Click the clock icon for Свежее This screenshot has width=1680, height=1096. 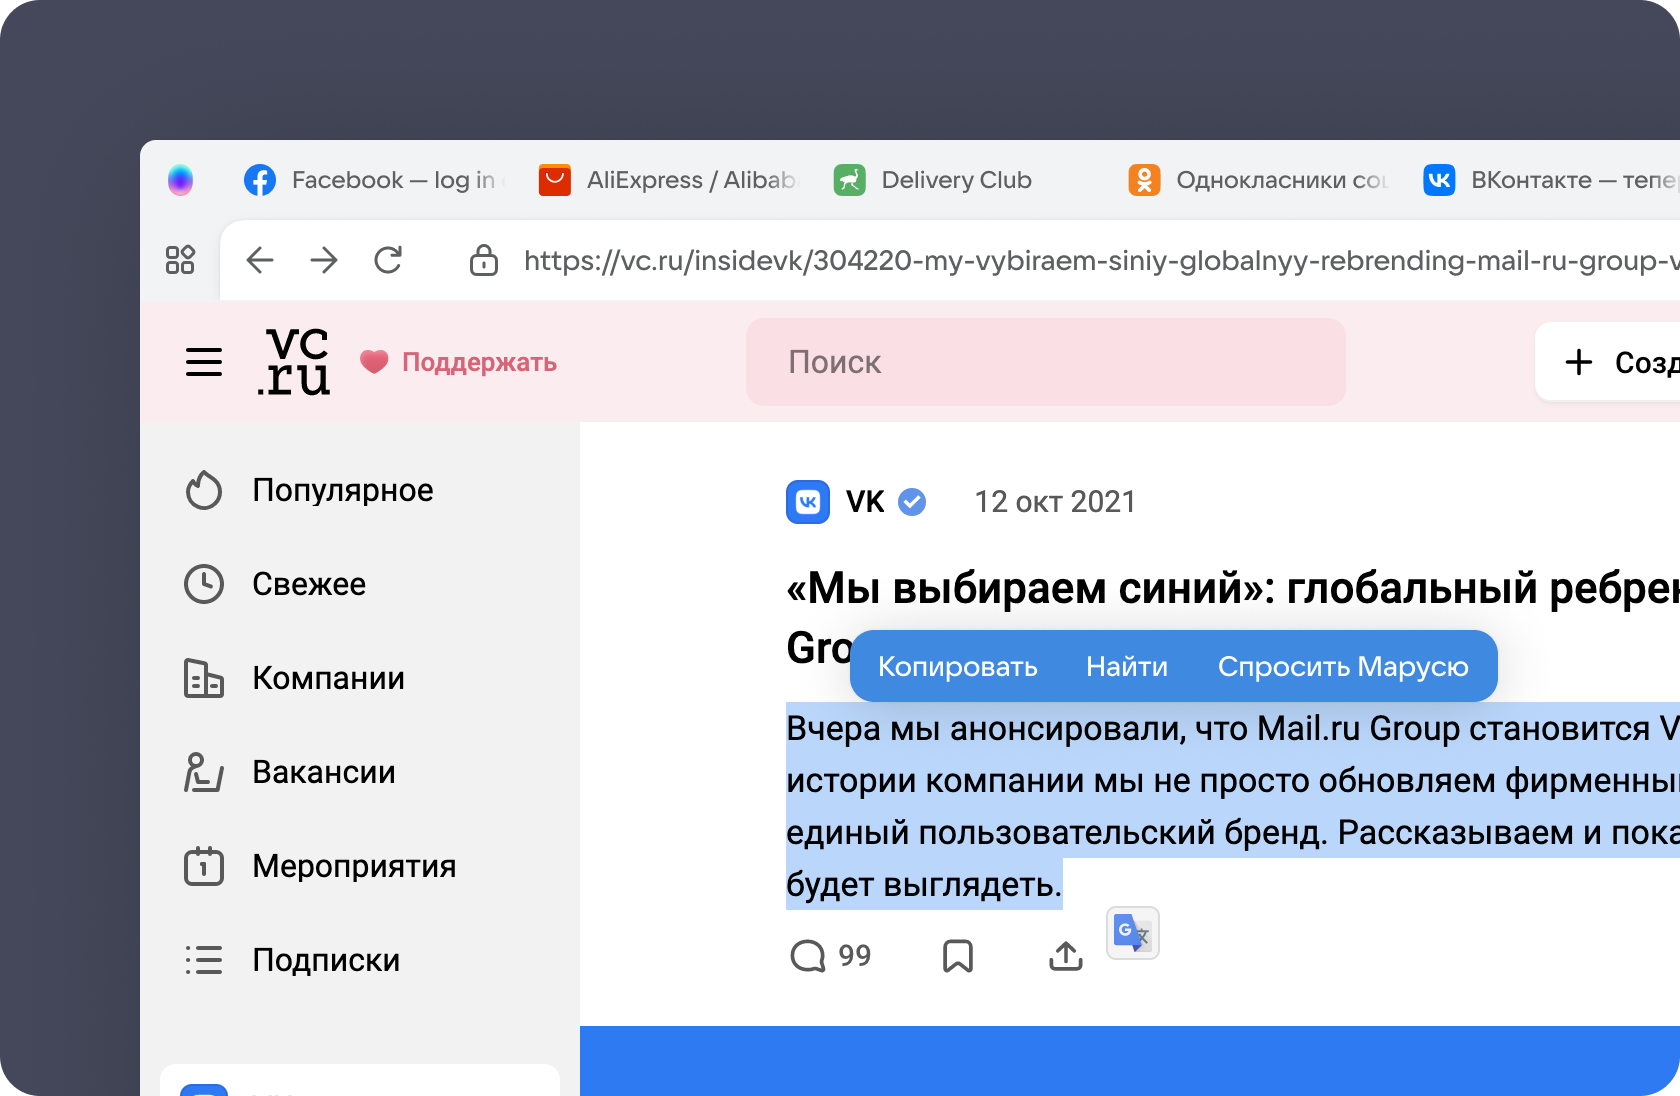(204, 584)
